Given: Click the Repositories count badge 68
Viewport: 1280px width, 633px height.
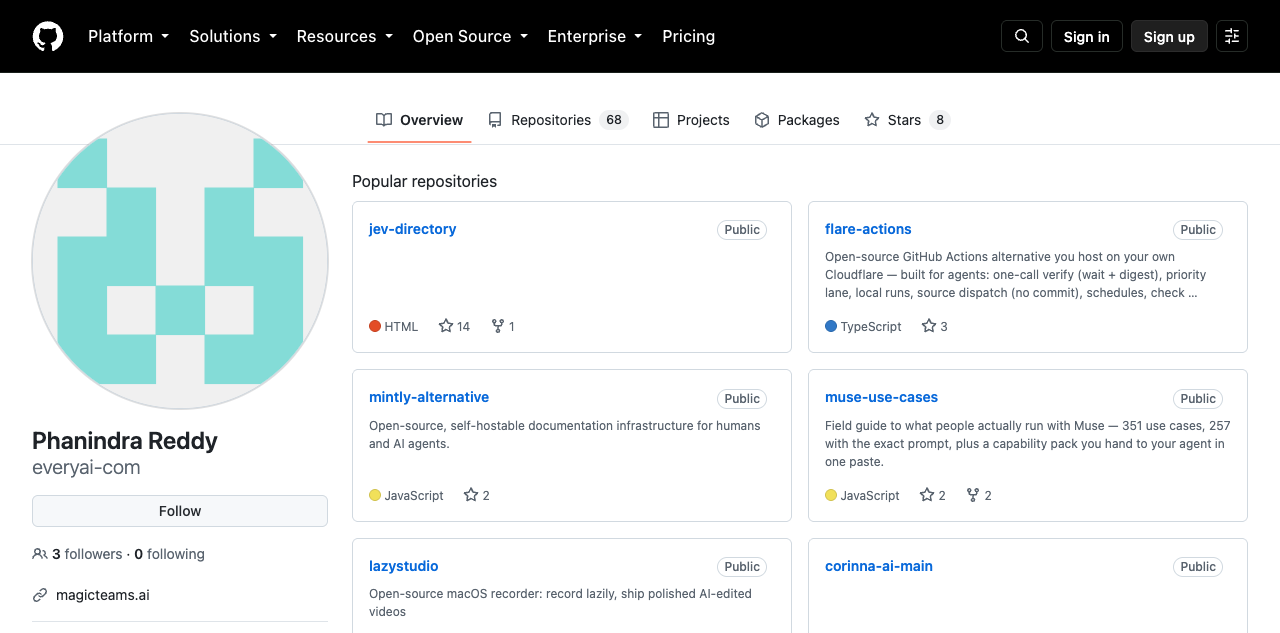Looking at the screenshot, I should 614,120.
